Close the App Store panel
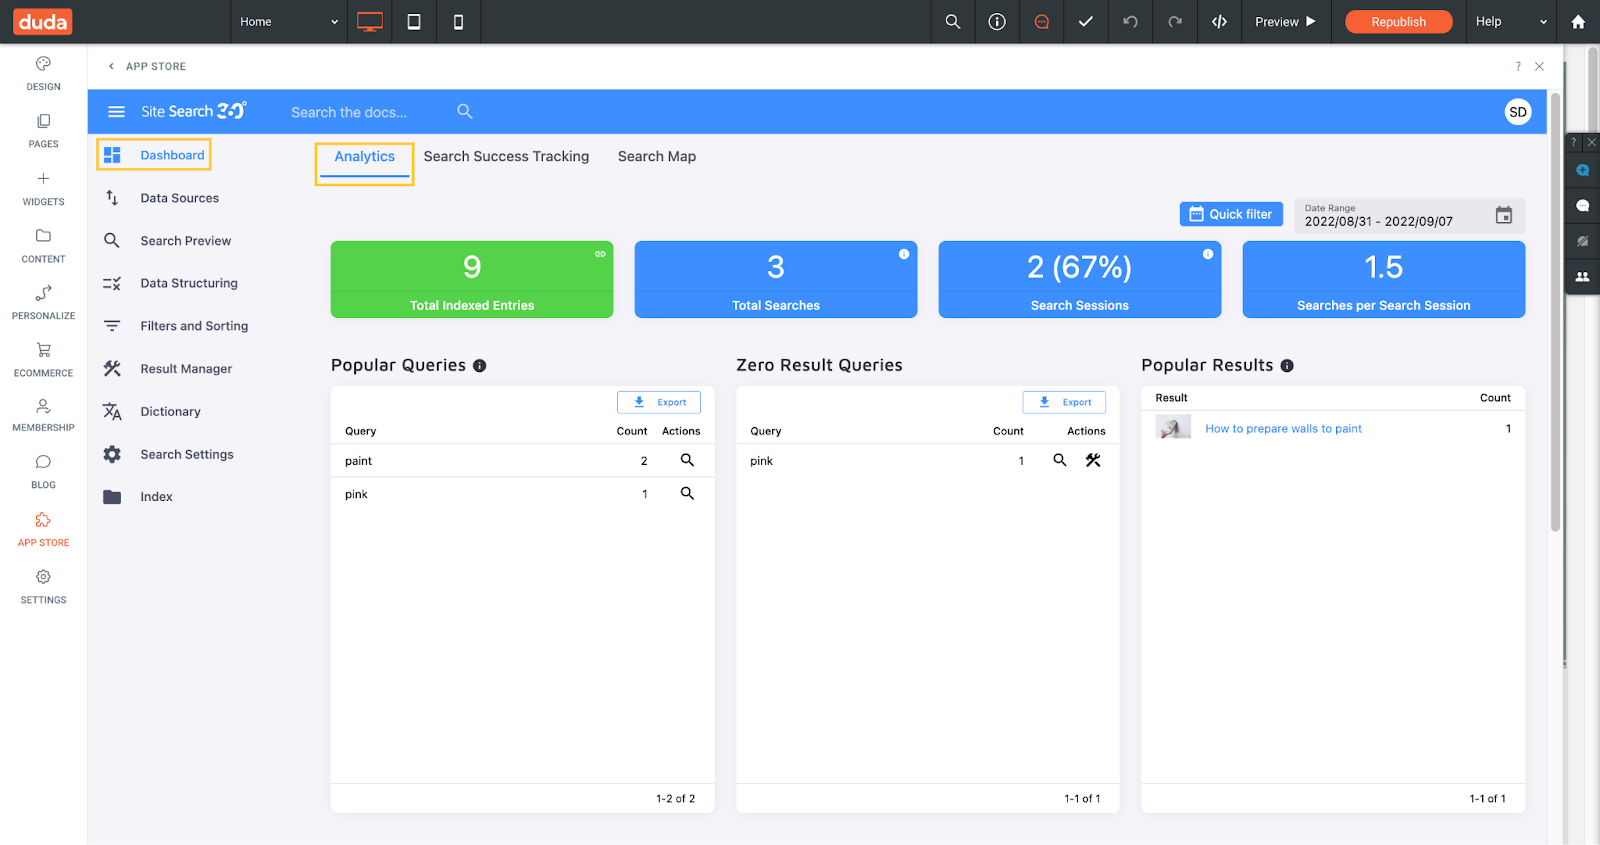The height and width of the screenshot is (845, 1600). [x=1540, y=67]
